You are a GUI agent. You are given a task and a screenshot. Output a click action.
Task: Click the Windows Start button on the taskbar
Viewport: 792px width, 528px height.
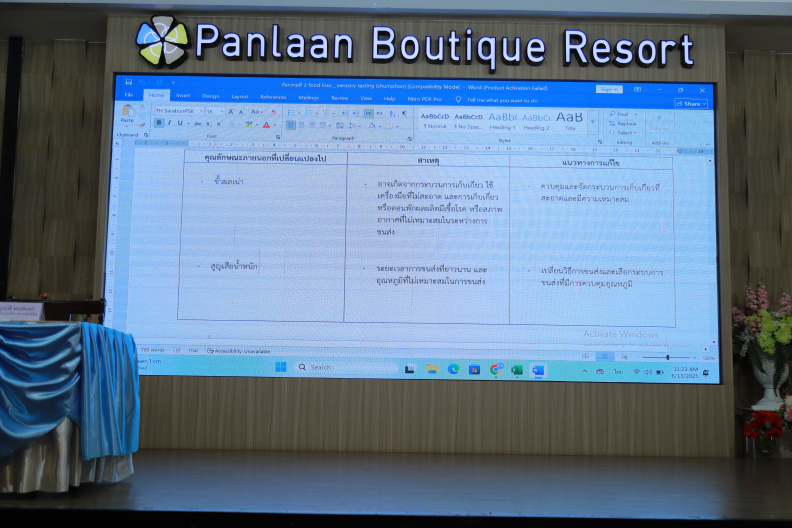tap(281, 367)
